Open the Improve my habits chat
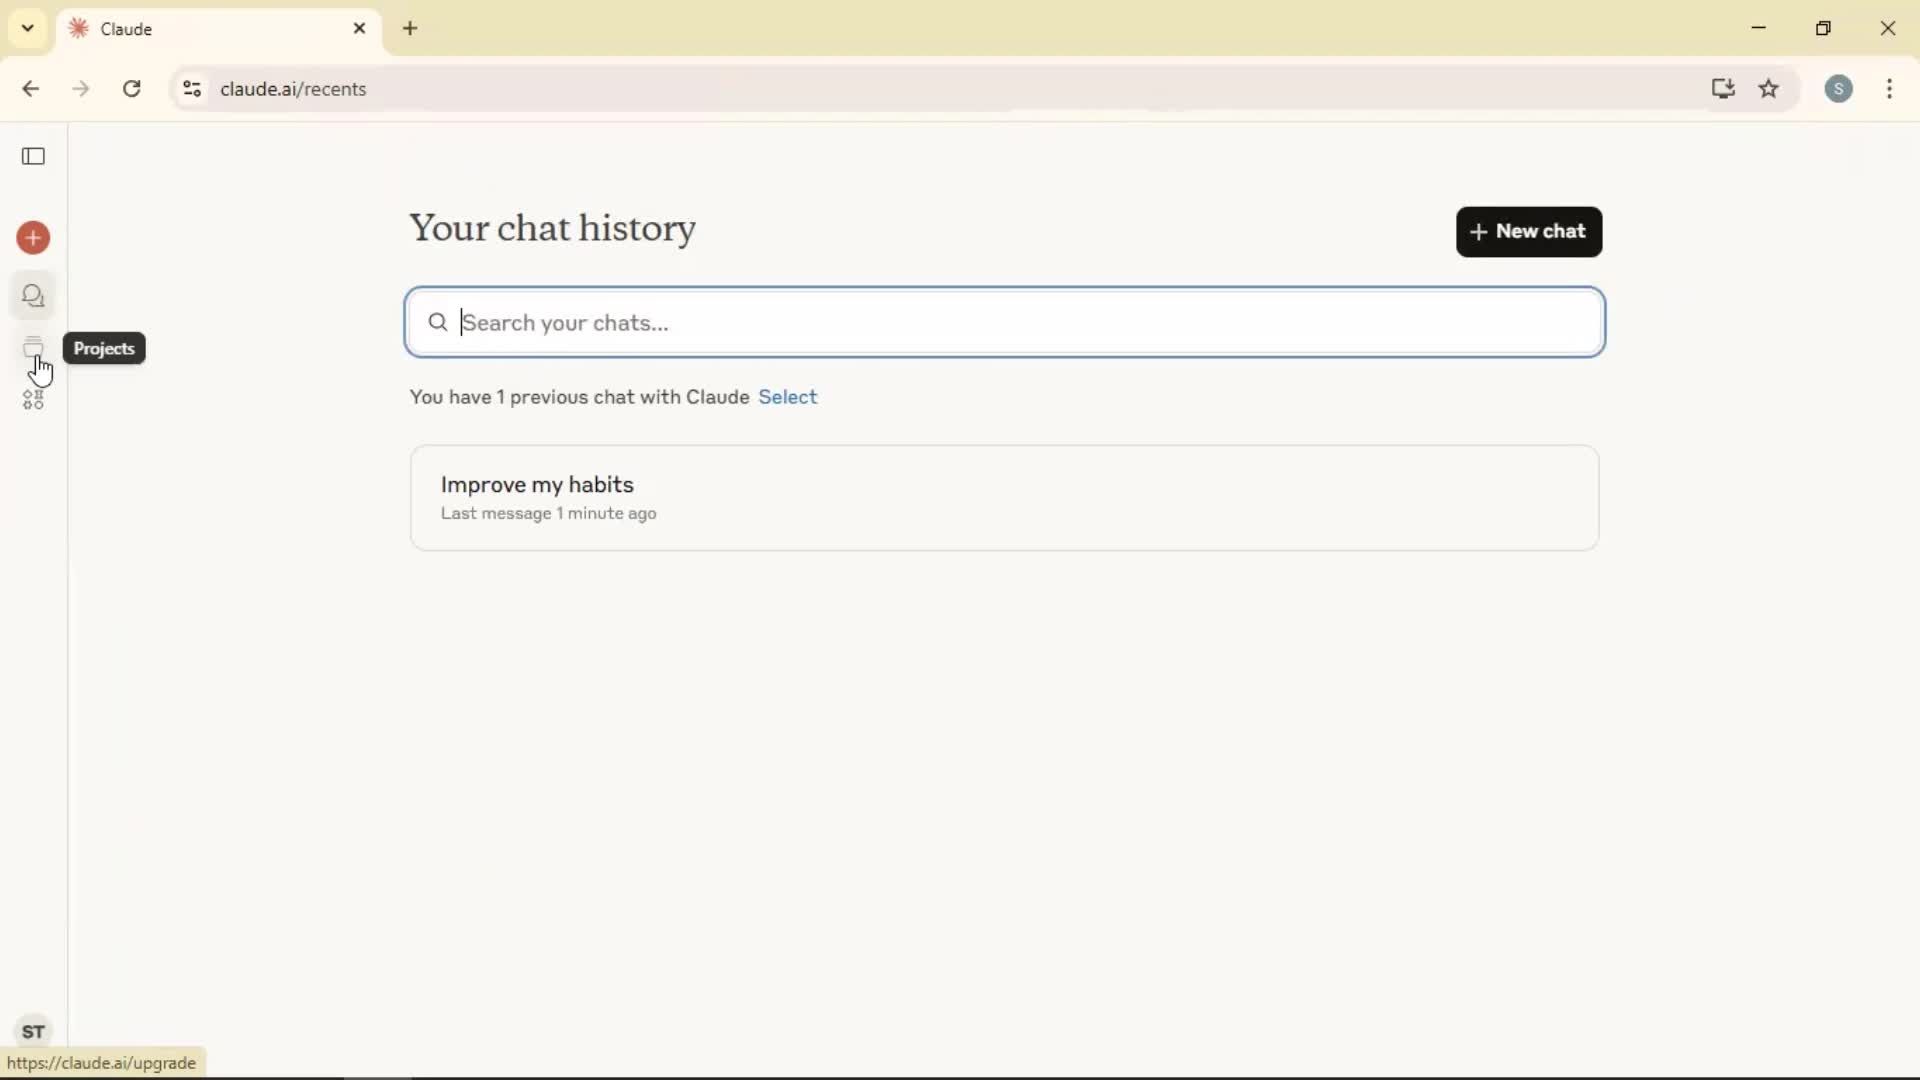Viewport: 1920px width, 1080px height. pos(1004,498)
